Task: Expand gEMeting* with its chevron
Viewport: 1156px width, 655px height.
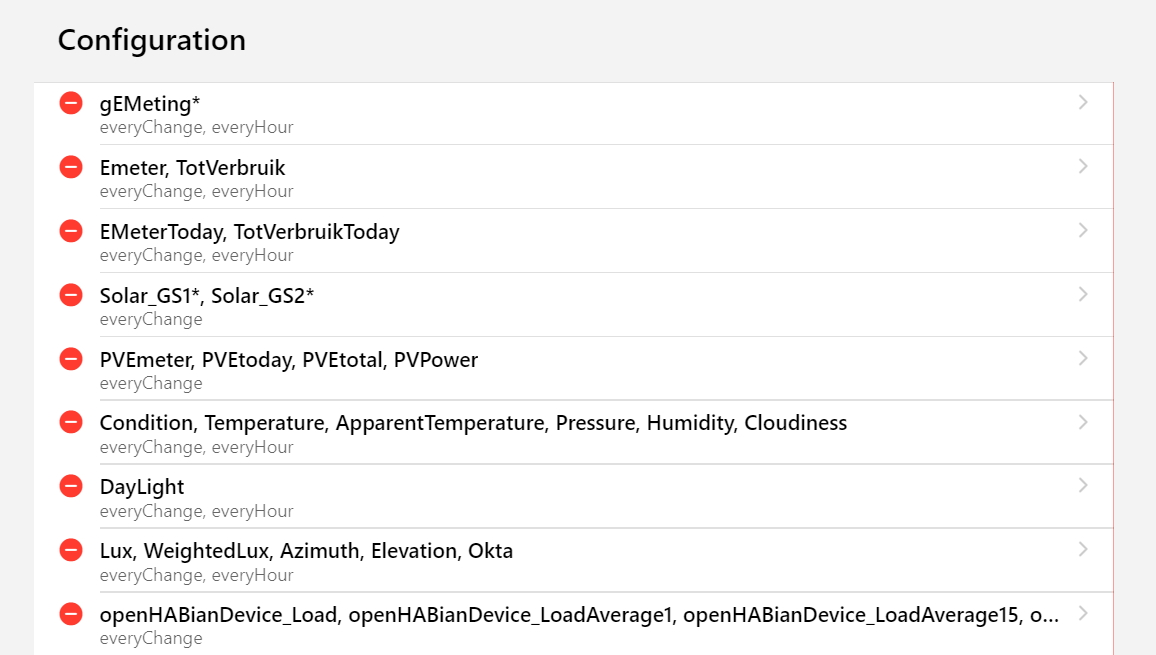Action: pos(1083,103)
